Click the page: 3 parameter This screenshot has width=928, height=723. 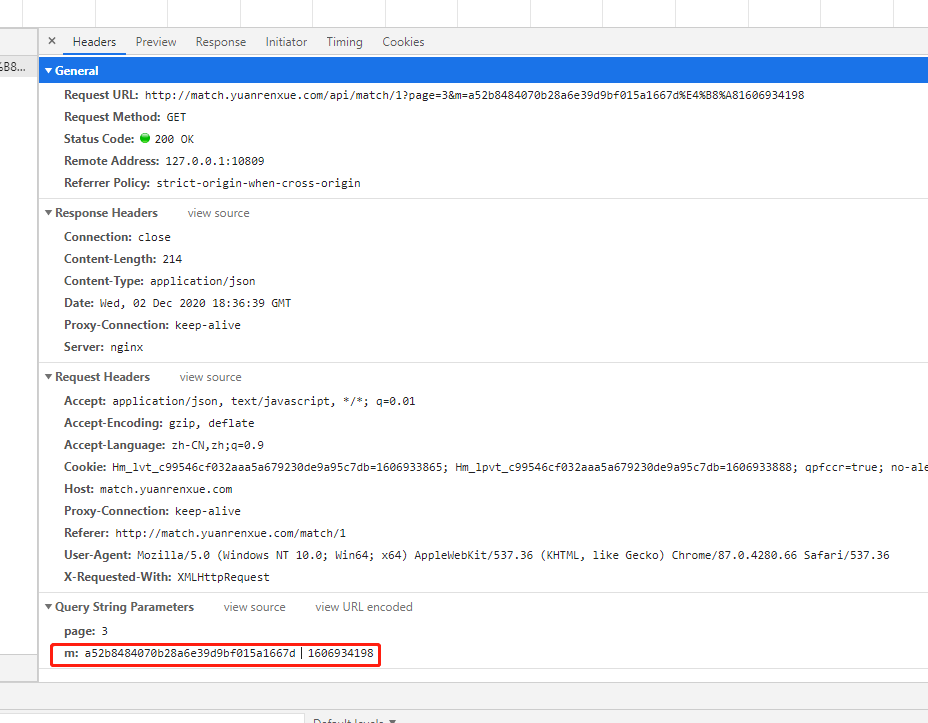[x=86, y=631]
